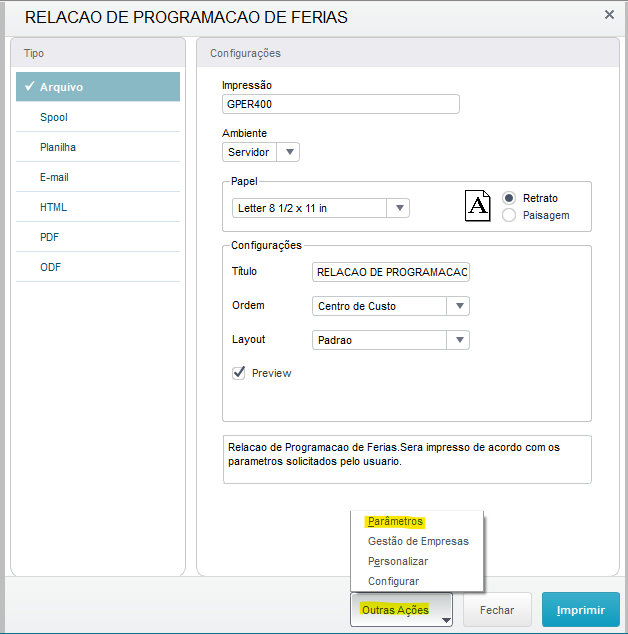Viewport: 628px width, 634px height.
Task: Click the Imprimir button
Action: [581, 610]
